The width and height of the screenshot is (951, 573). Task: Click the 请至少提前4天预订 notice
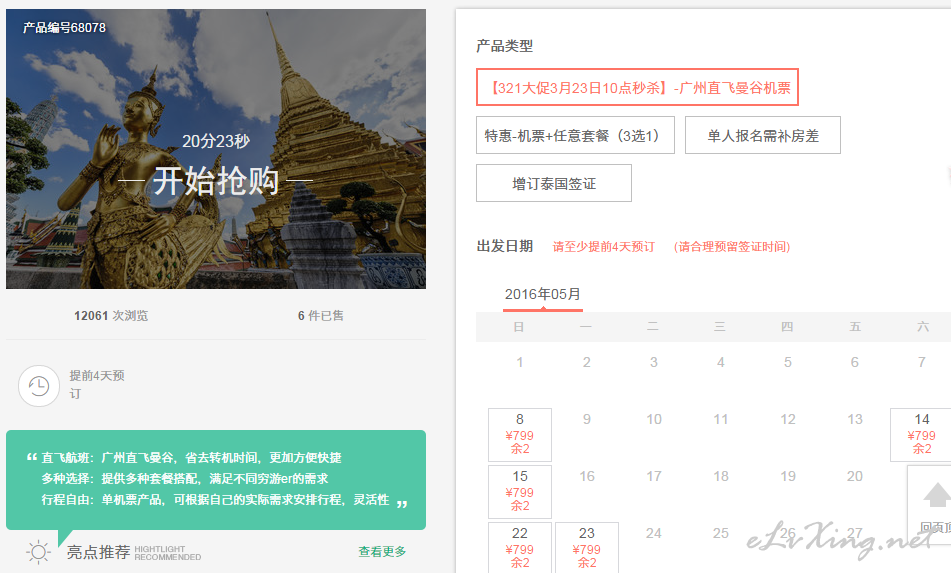pyautogui.click(x=603, y=246)
